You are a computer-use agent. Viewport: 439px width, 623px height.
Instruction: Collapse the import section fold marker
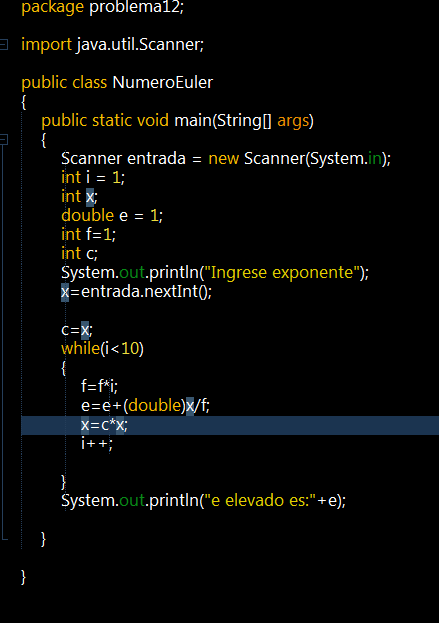pyautogui.click(x=4, y=44)
